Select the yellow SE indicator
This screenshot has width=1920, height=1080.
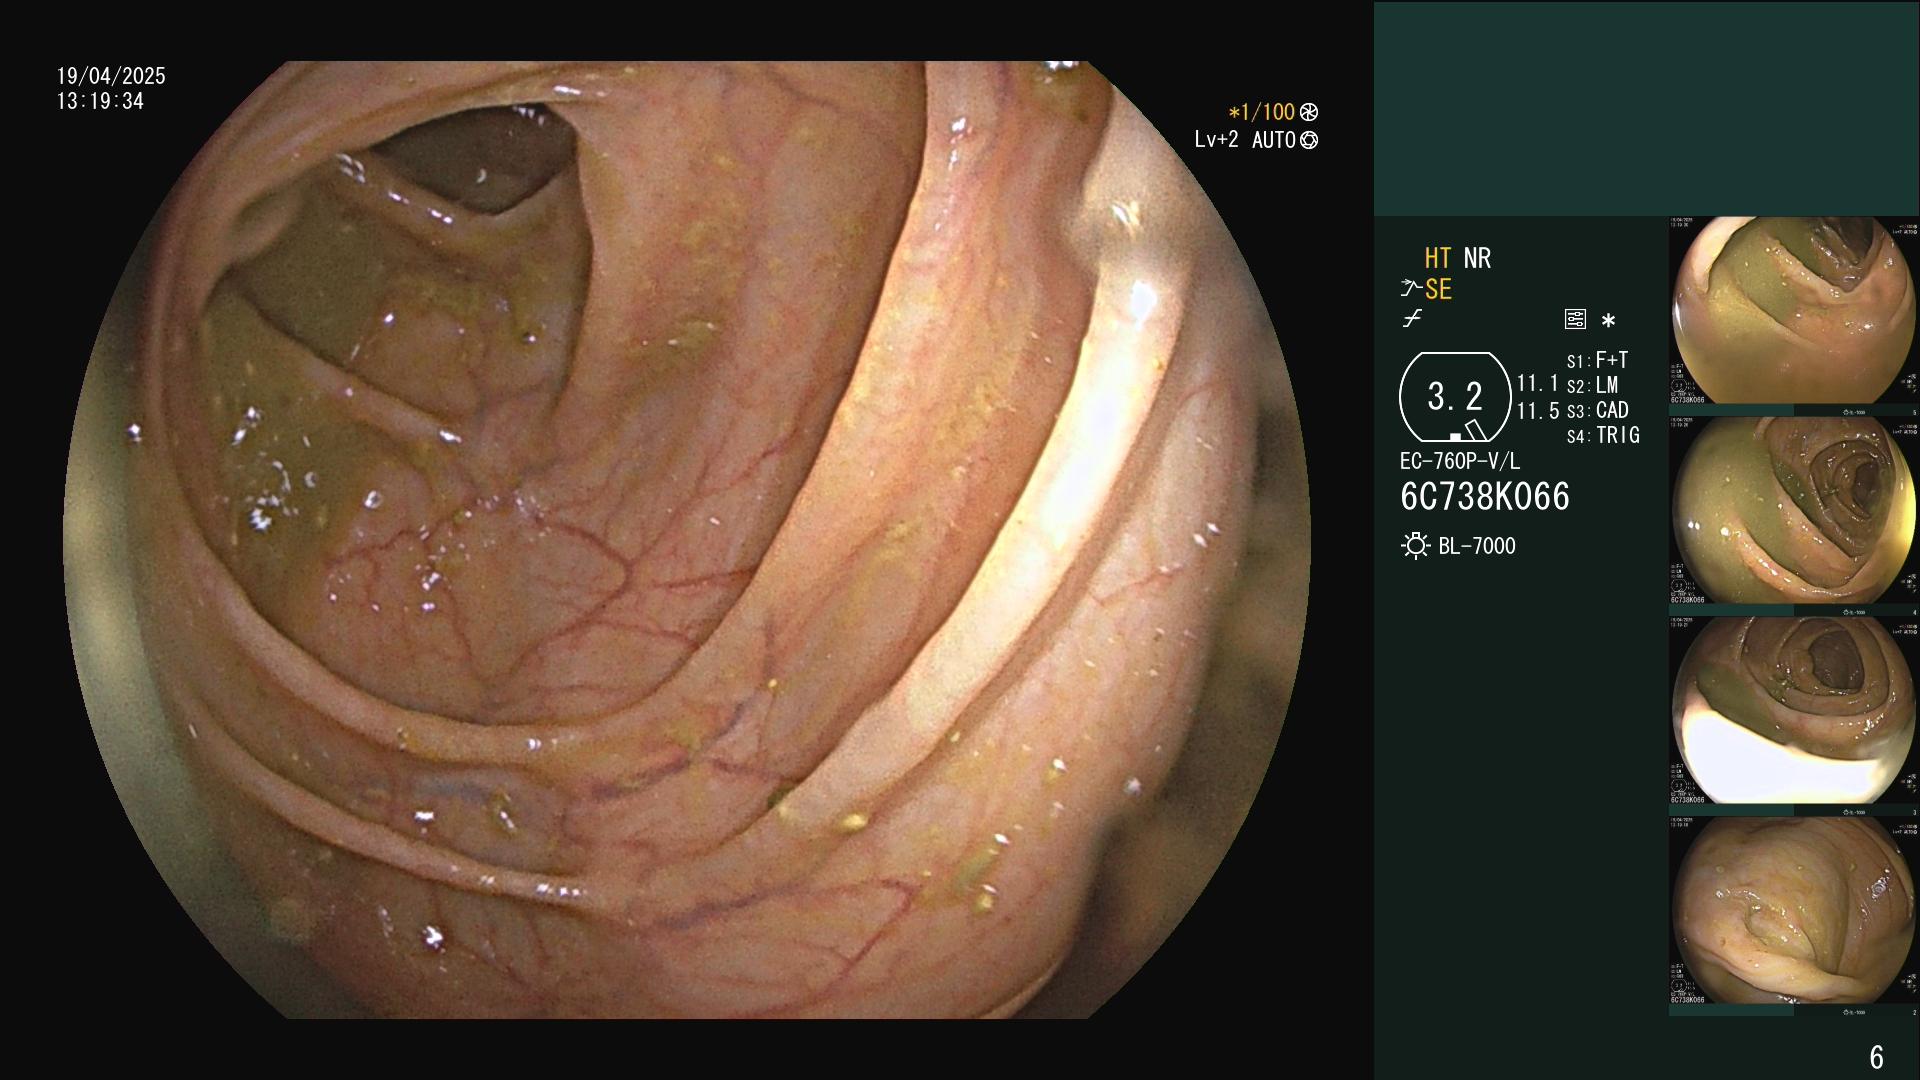[x=1438, y=289]
